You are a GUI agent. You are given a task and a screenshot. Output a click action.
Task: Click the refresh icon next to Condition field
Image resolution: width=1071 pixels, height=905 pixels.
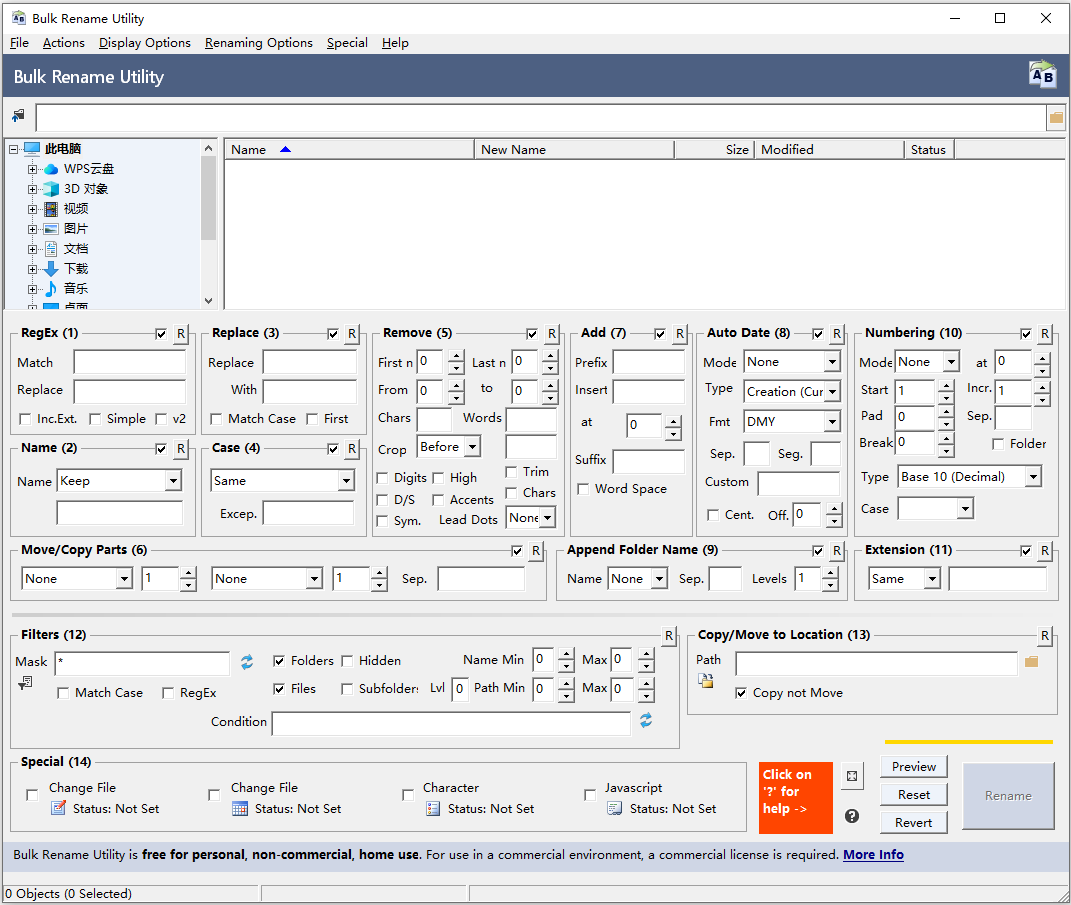pos(646,721)
